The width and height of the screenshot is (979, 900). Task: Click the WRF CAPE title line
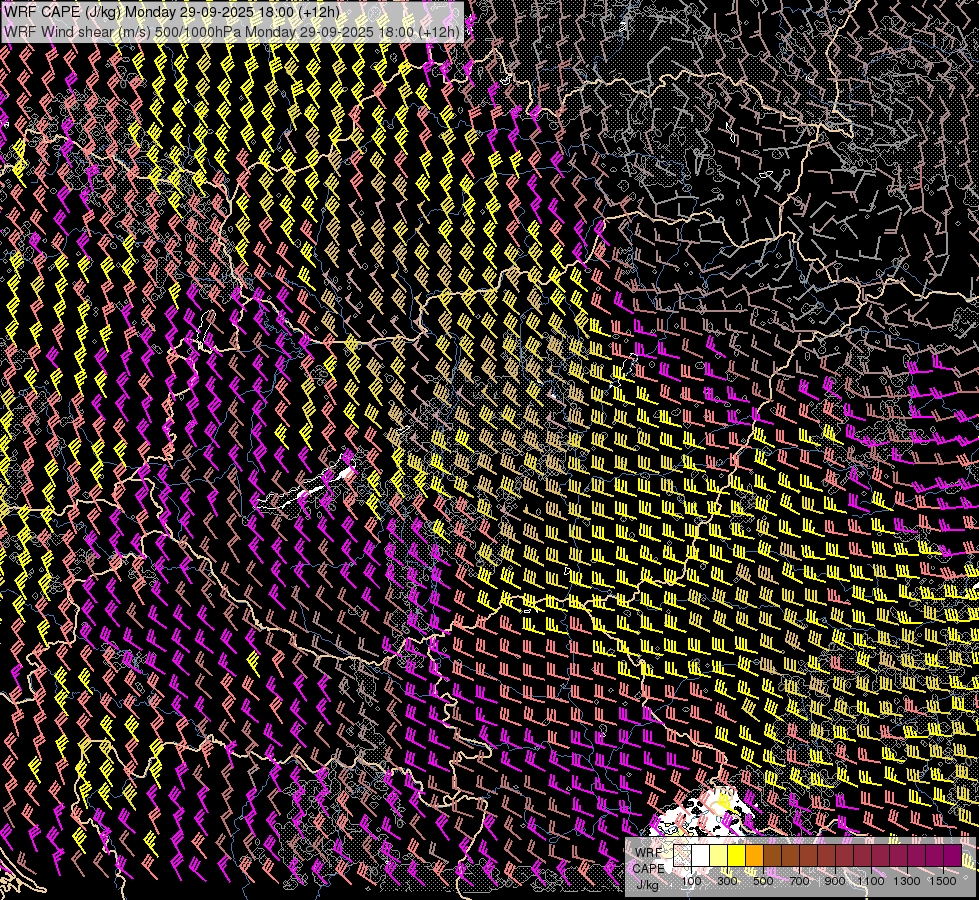pyautogui.click(x=172, y=11)
